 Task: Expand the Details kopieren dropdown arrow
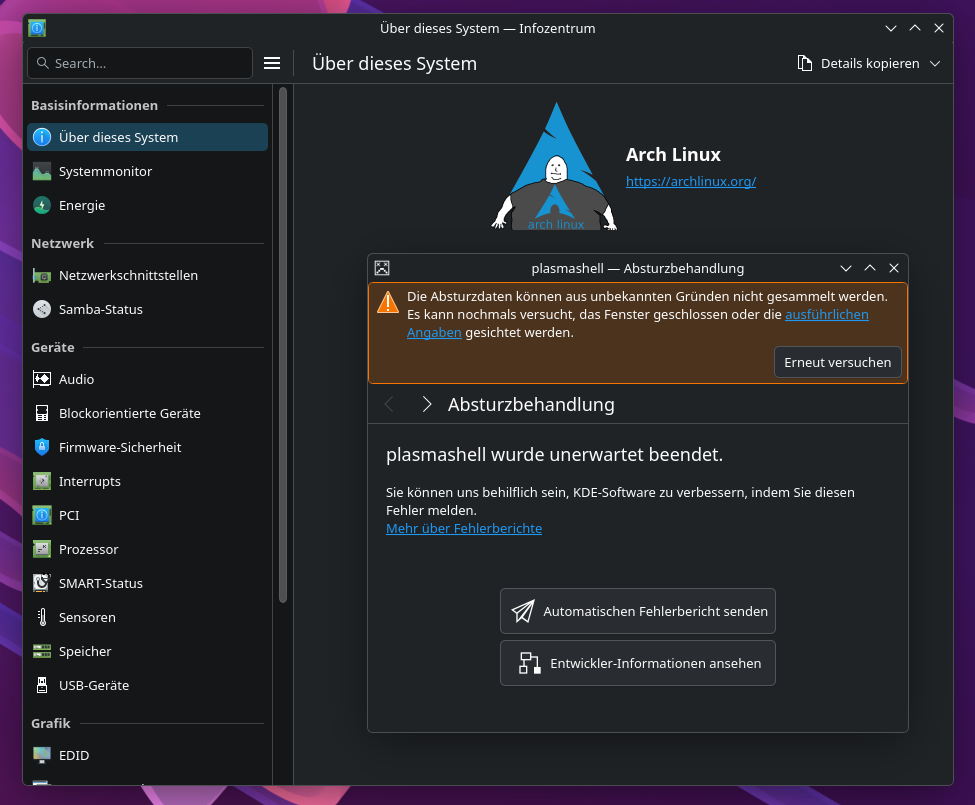935,63
